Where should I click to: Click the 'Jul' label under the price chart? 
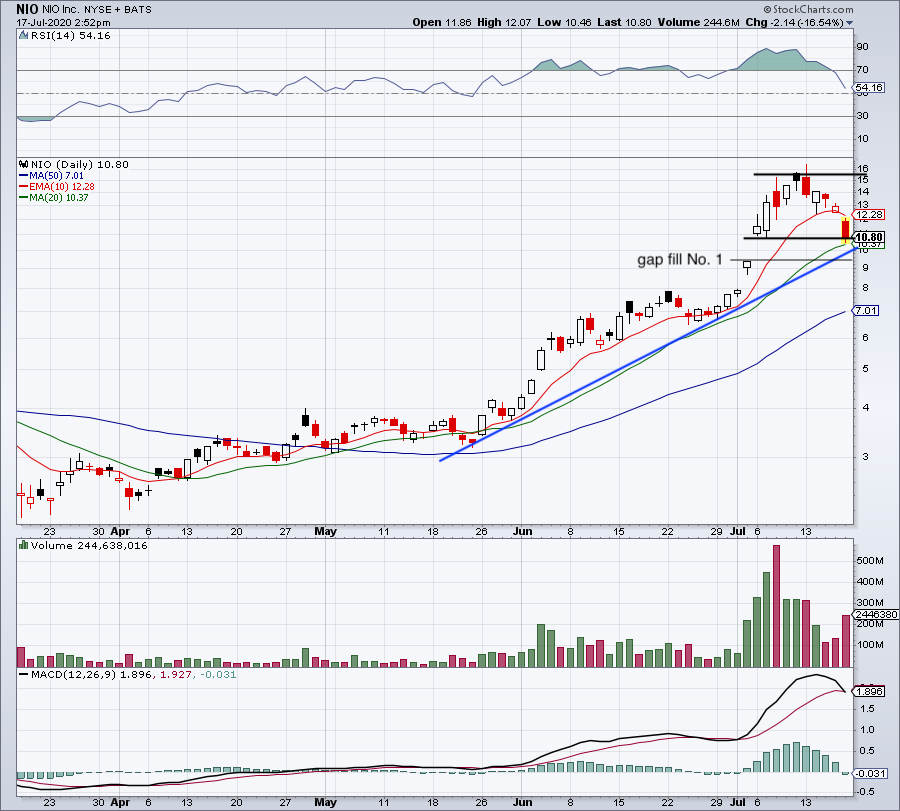coord(738,531)
